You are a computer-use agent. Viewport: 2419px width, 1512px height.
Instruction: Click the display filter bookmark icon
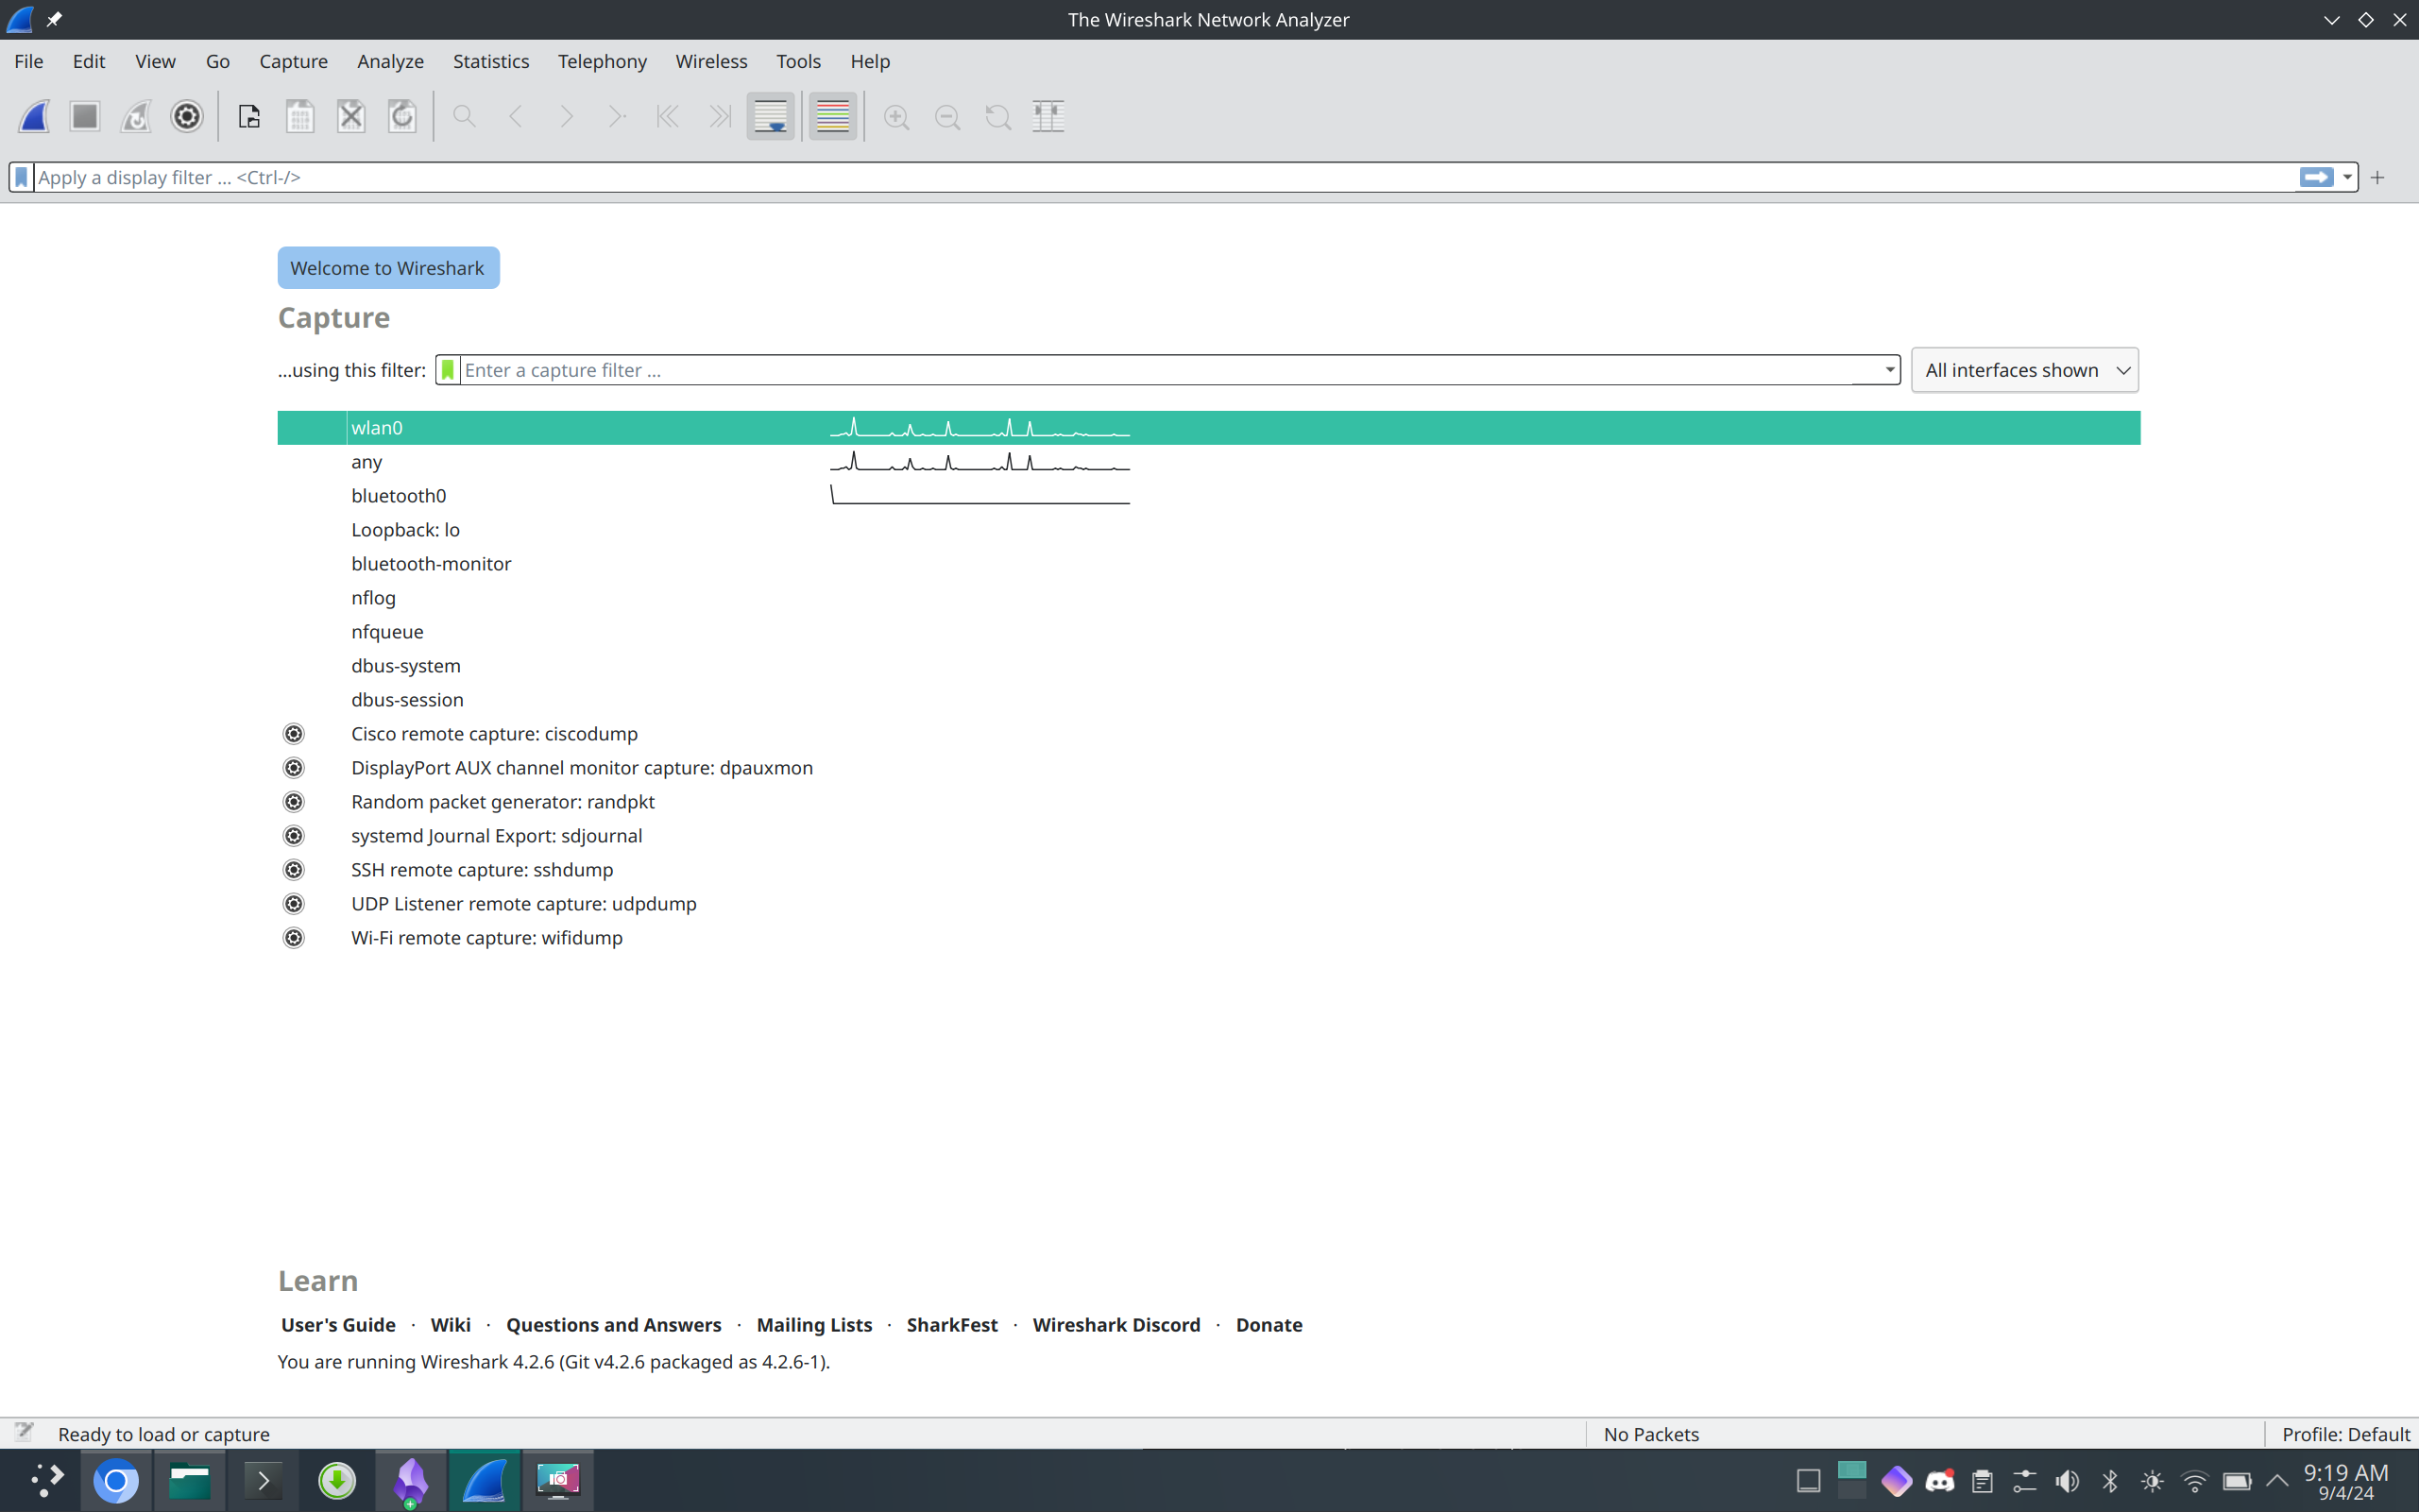[x=21, y=177]
